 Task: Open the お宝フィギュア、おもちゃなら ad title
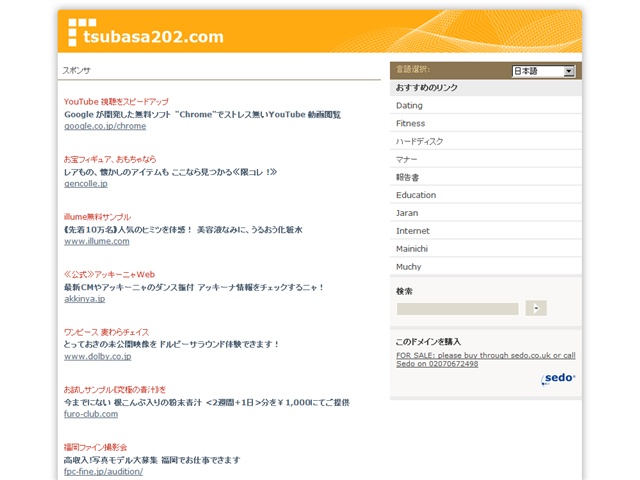click(110, 159)
